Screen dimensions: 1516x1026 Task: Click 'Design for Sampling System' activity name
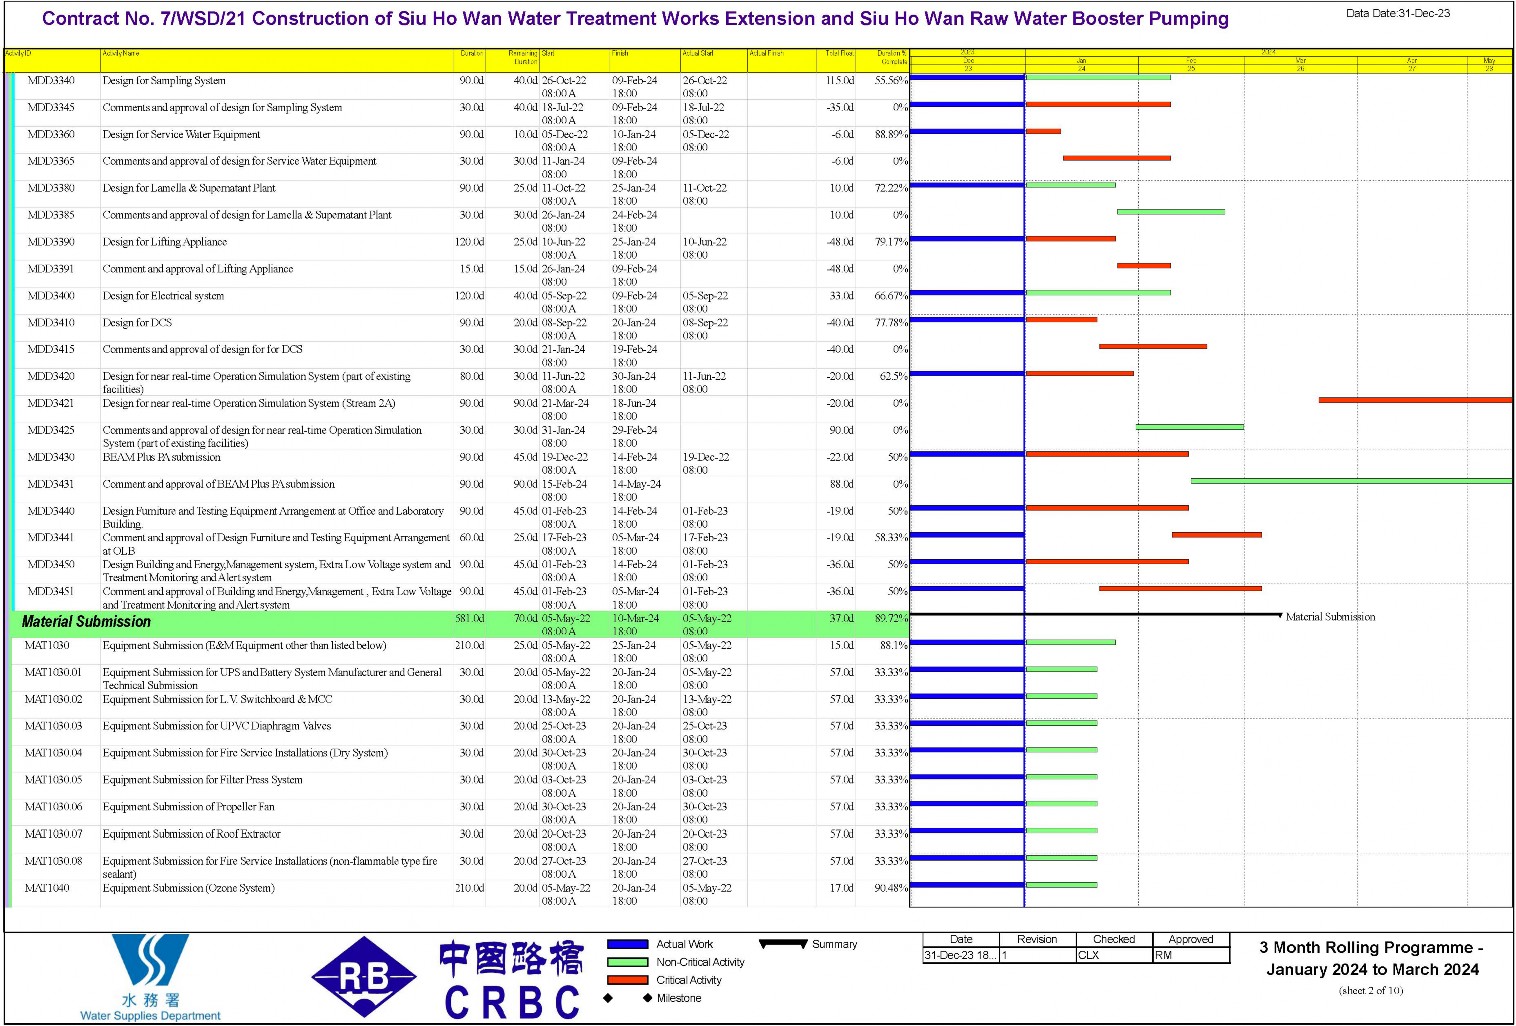click(164, 80)
